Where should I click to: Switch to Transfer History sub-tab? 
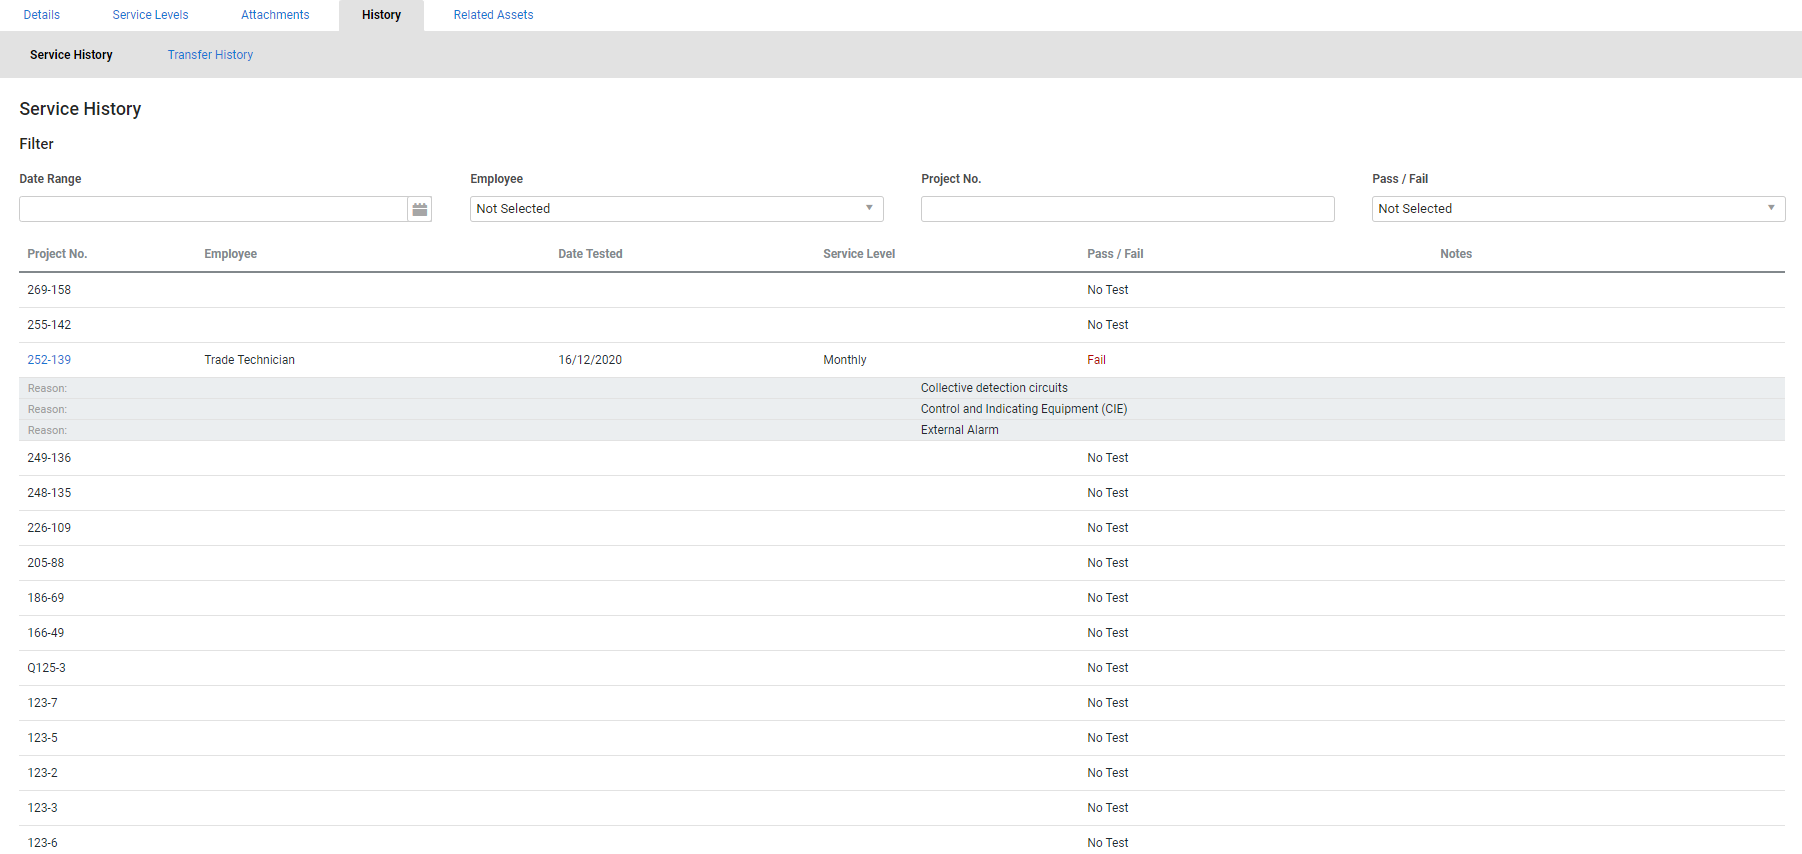tap(210, 55)
